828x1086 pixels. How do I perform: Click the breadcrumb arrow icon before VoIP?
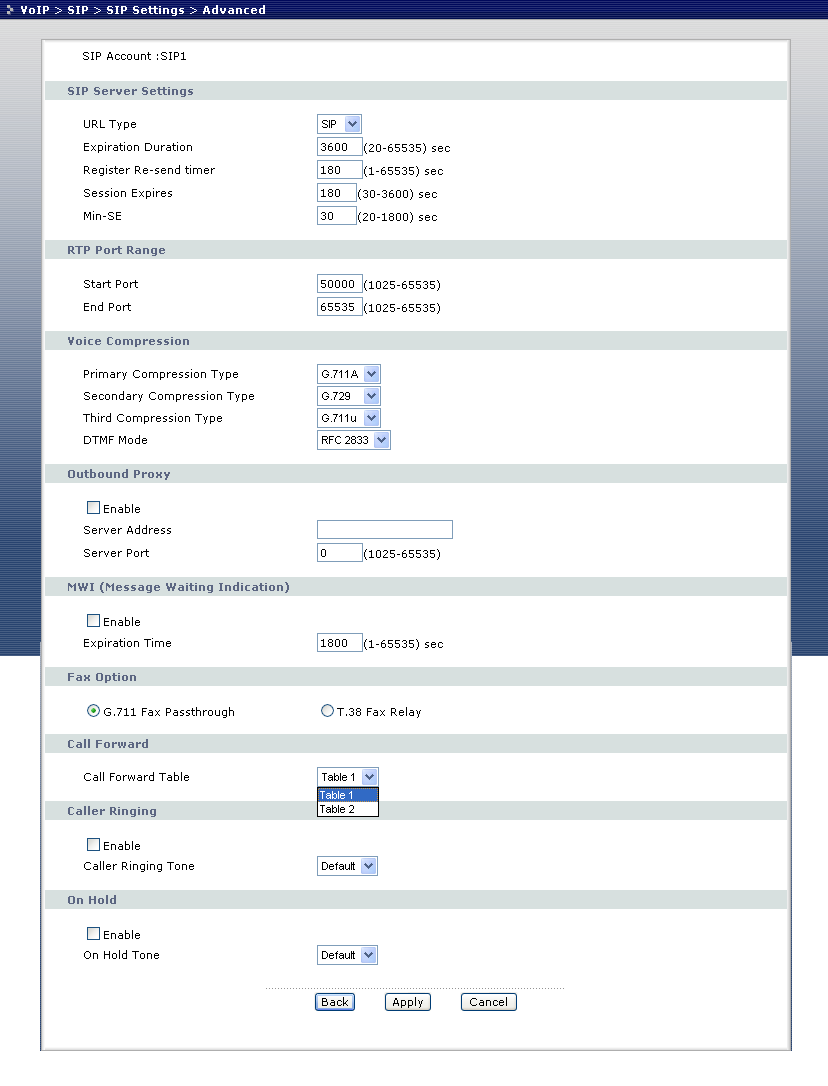point(9,10)
